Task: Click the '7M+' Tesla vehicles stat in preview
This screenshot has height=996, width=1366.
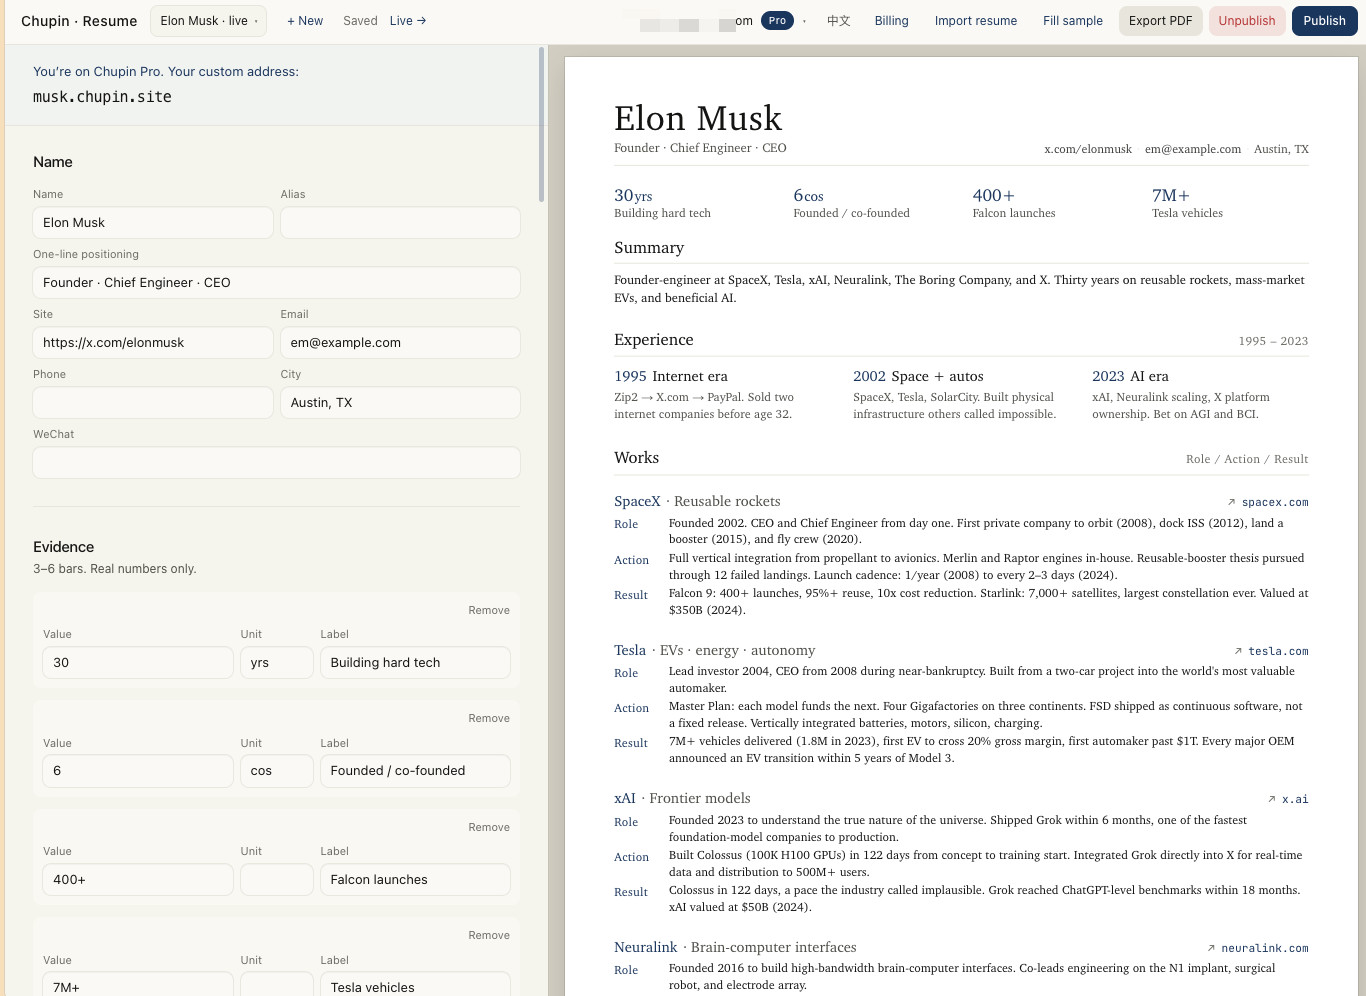Action: coord(1171,196)
